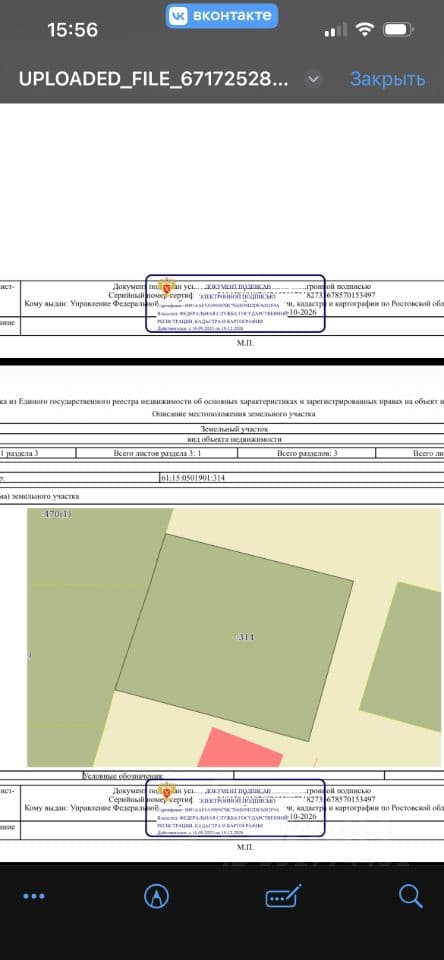
Task: Close the document with Закрыть
Action: [387, 79]
